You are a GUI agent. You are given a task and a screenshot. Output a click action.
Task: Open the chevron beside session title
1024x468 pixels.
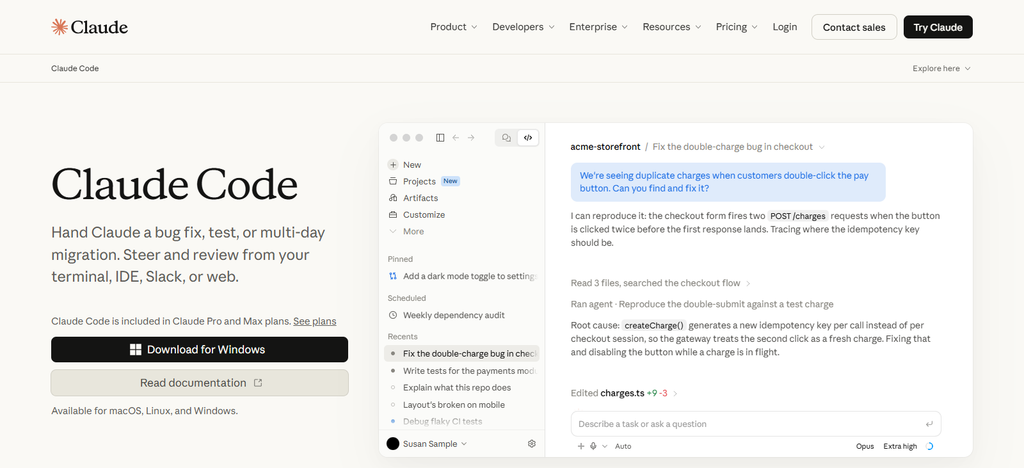pos(822,147)
